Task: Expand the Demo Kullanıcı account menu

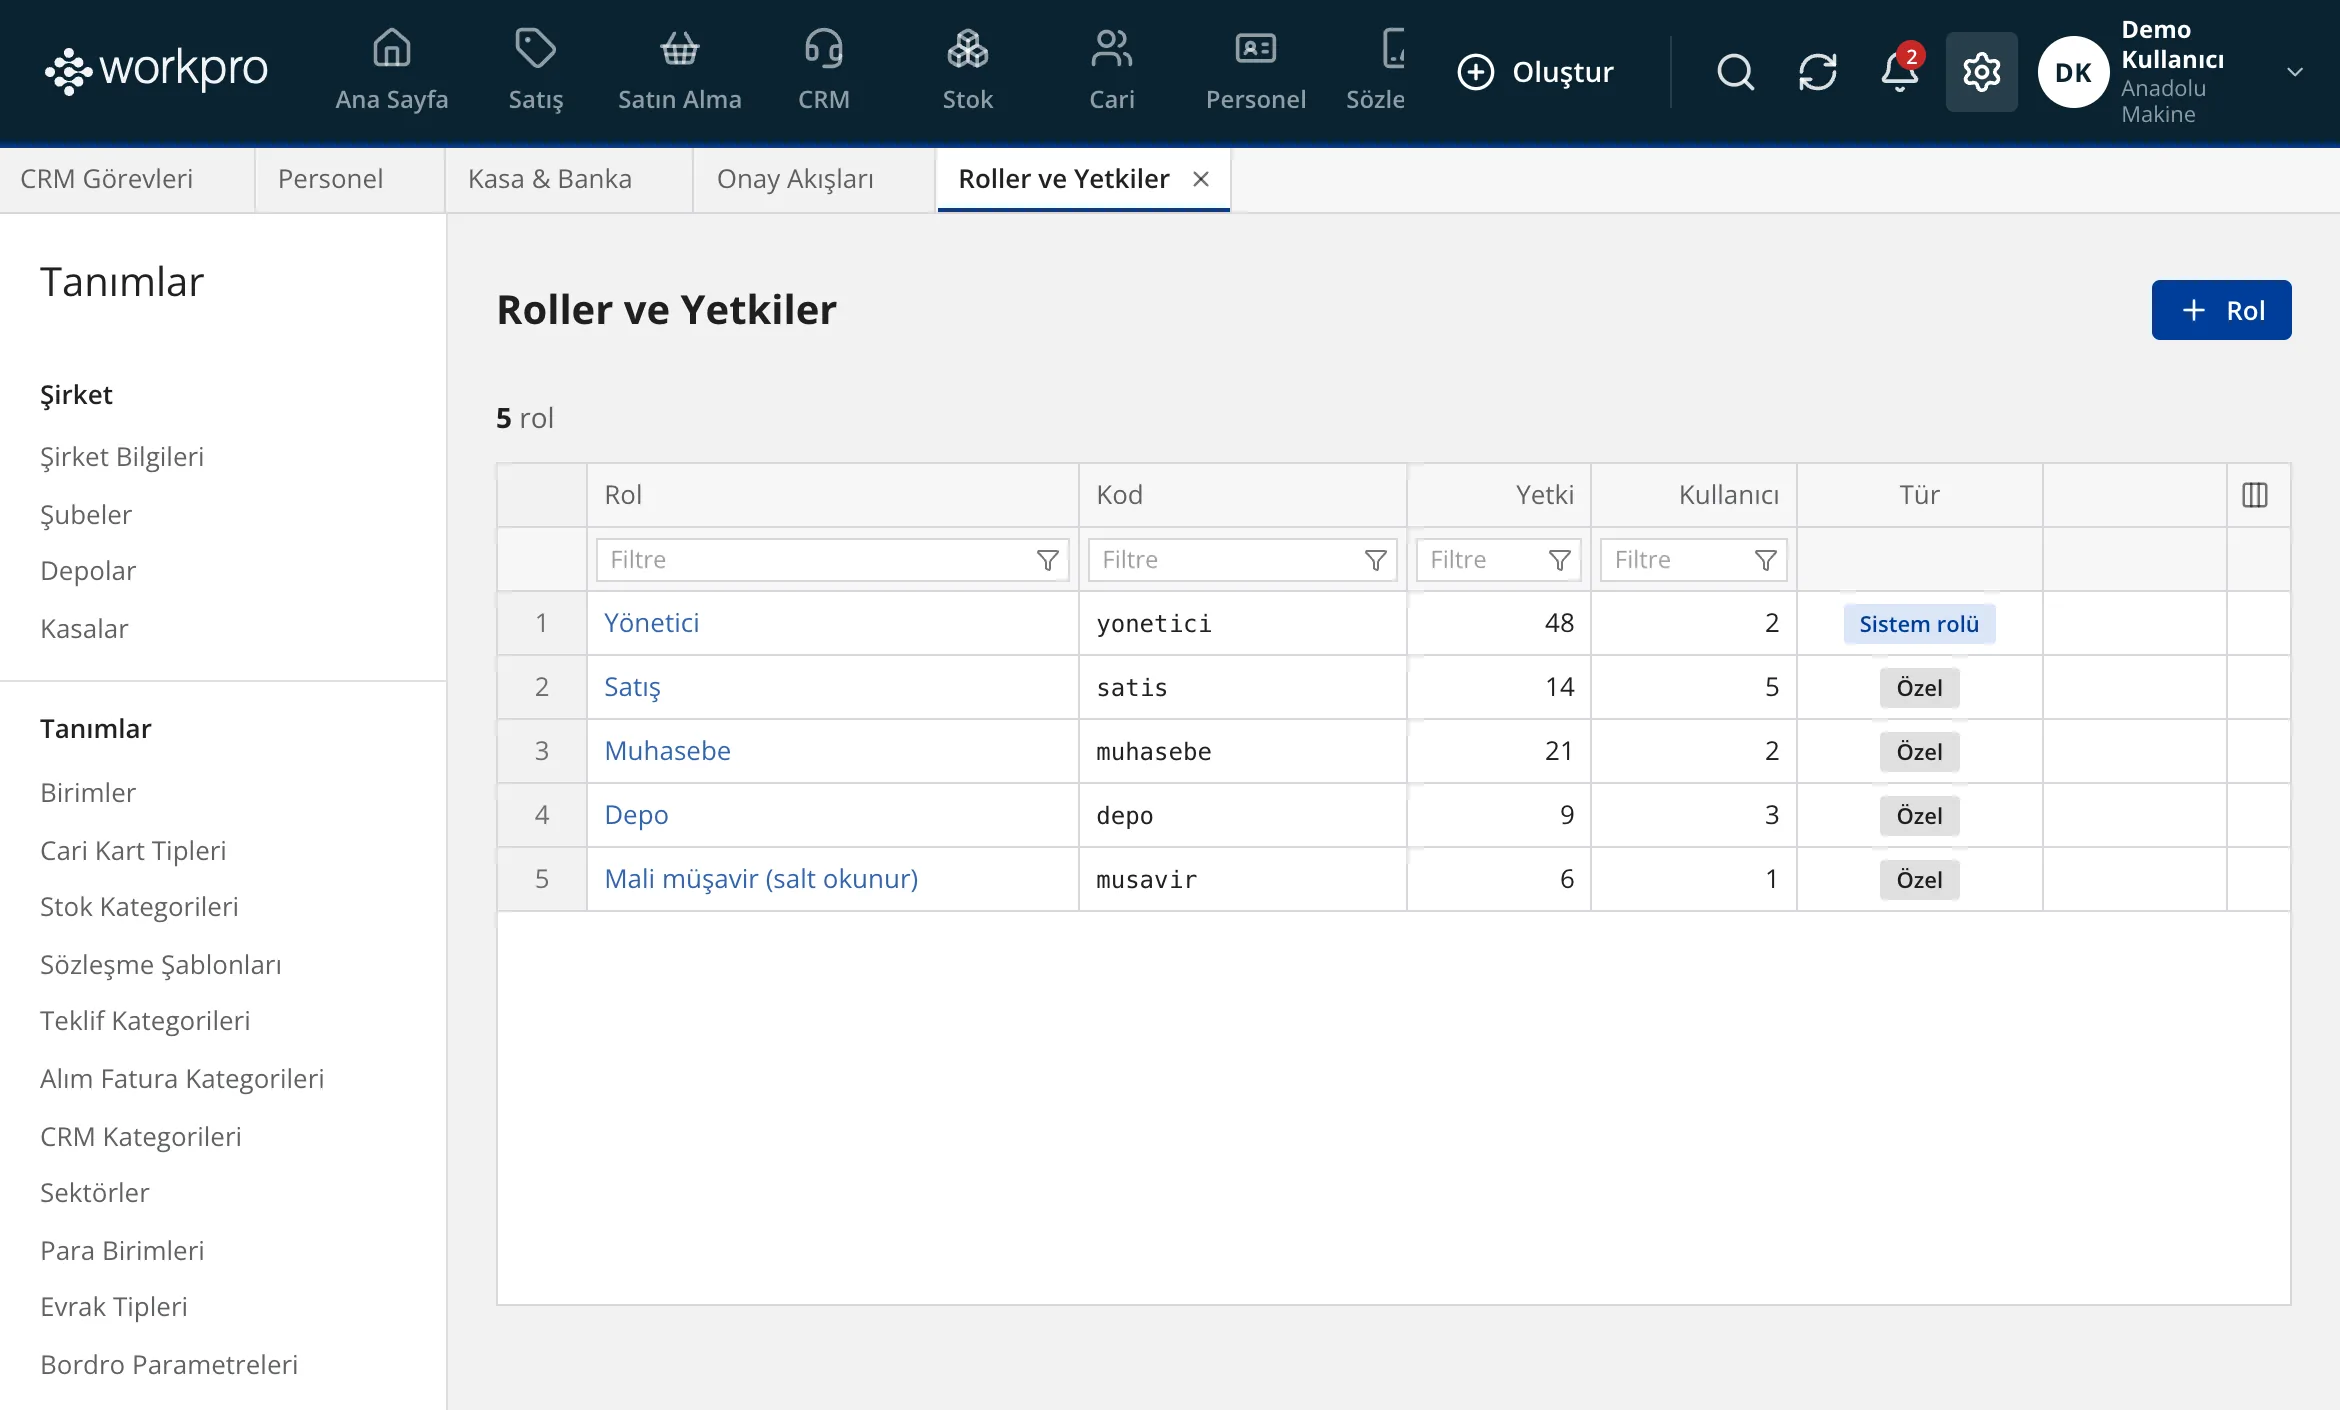Action: 2294,72
